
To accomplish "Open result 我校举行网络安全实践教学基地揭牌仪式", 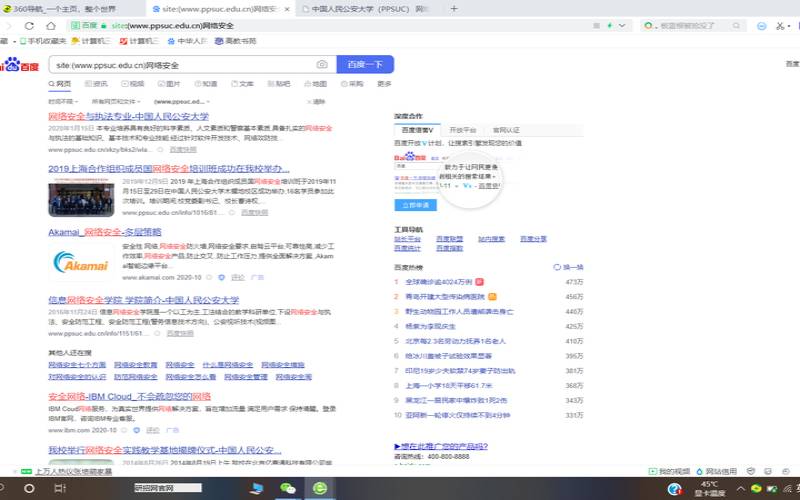I will [165, 450].
